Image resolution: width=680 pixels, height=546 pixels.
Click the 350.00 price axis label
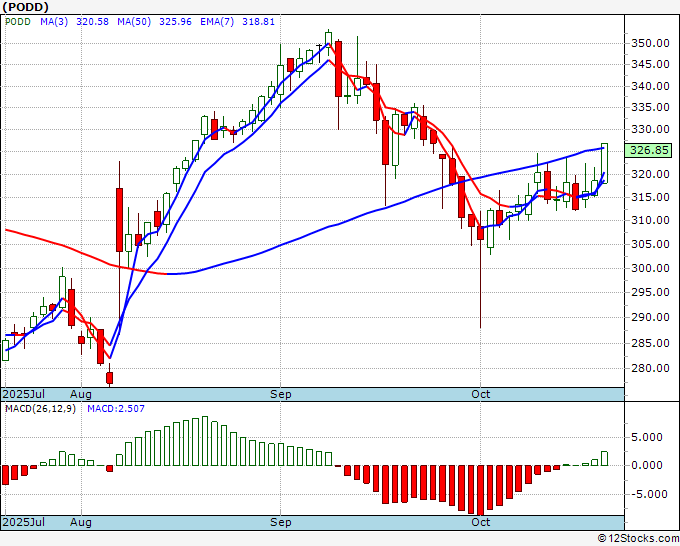click(x=650, y=43)
